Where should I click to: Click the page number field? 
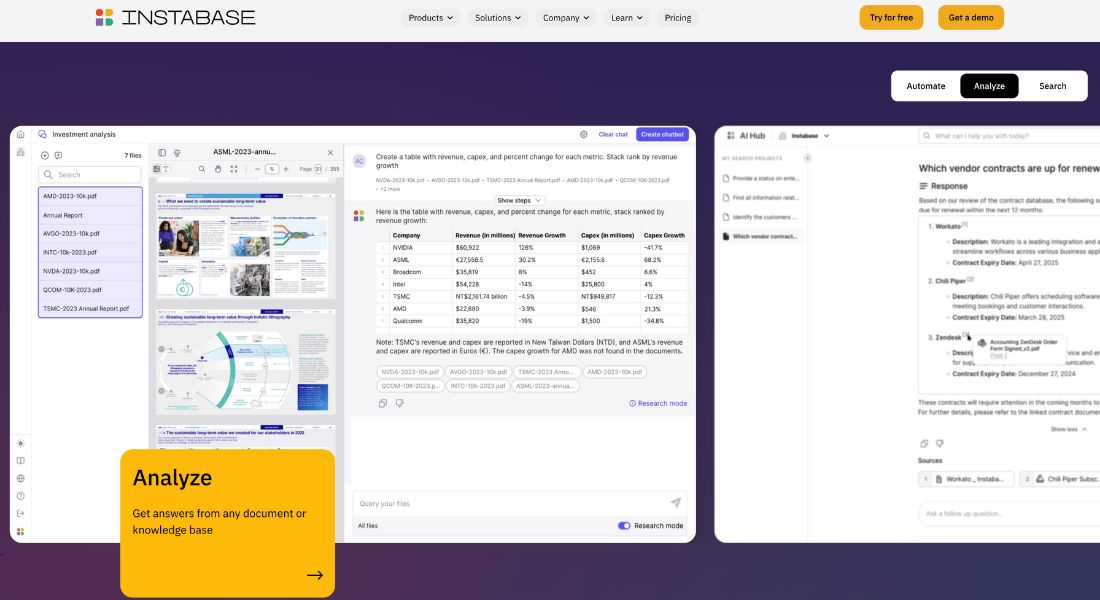point(318,169)
